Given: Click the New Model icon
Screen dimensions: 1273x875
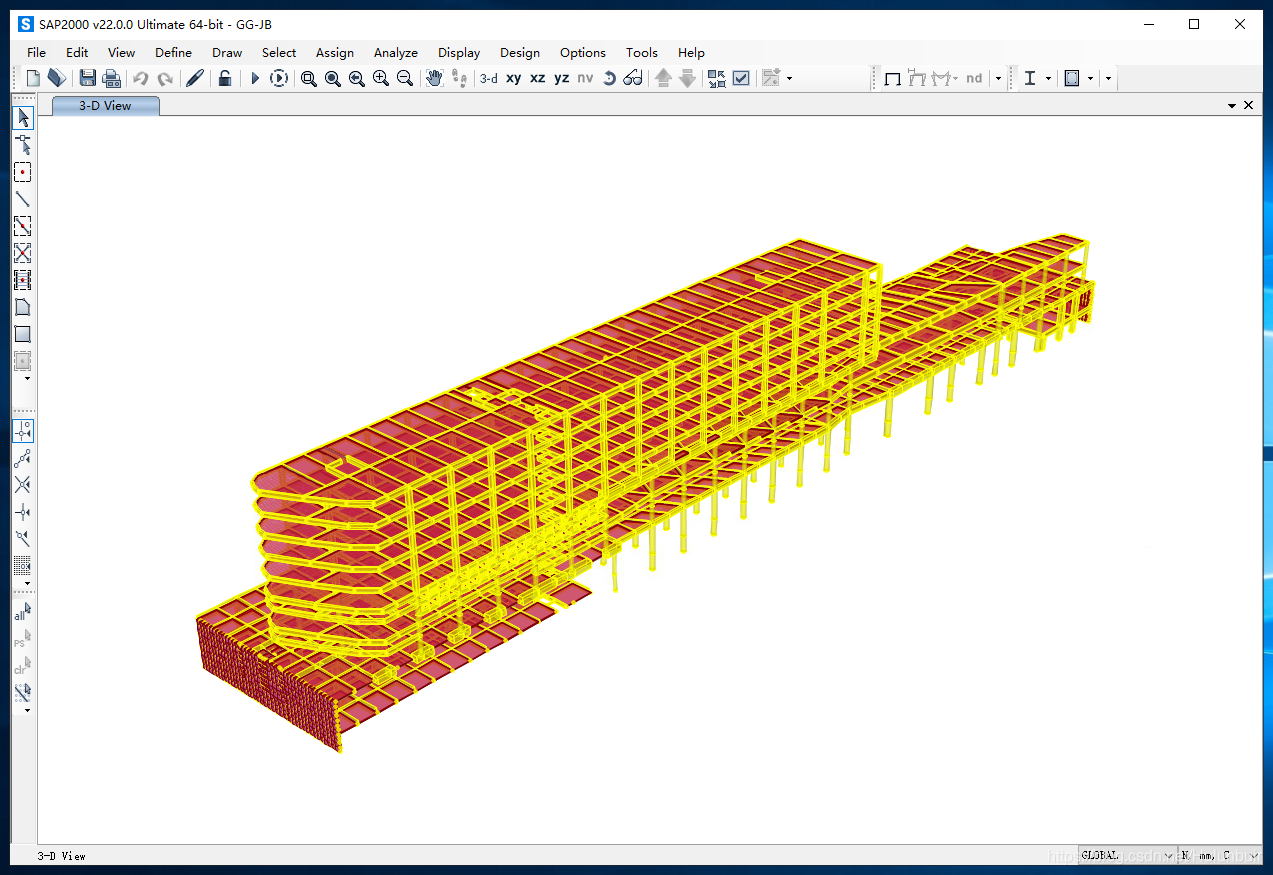Looking at the screenshot, I should 33,78.
